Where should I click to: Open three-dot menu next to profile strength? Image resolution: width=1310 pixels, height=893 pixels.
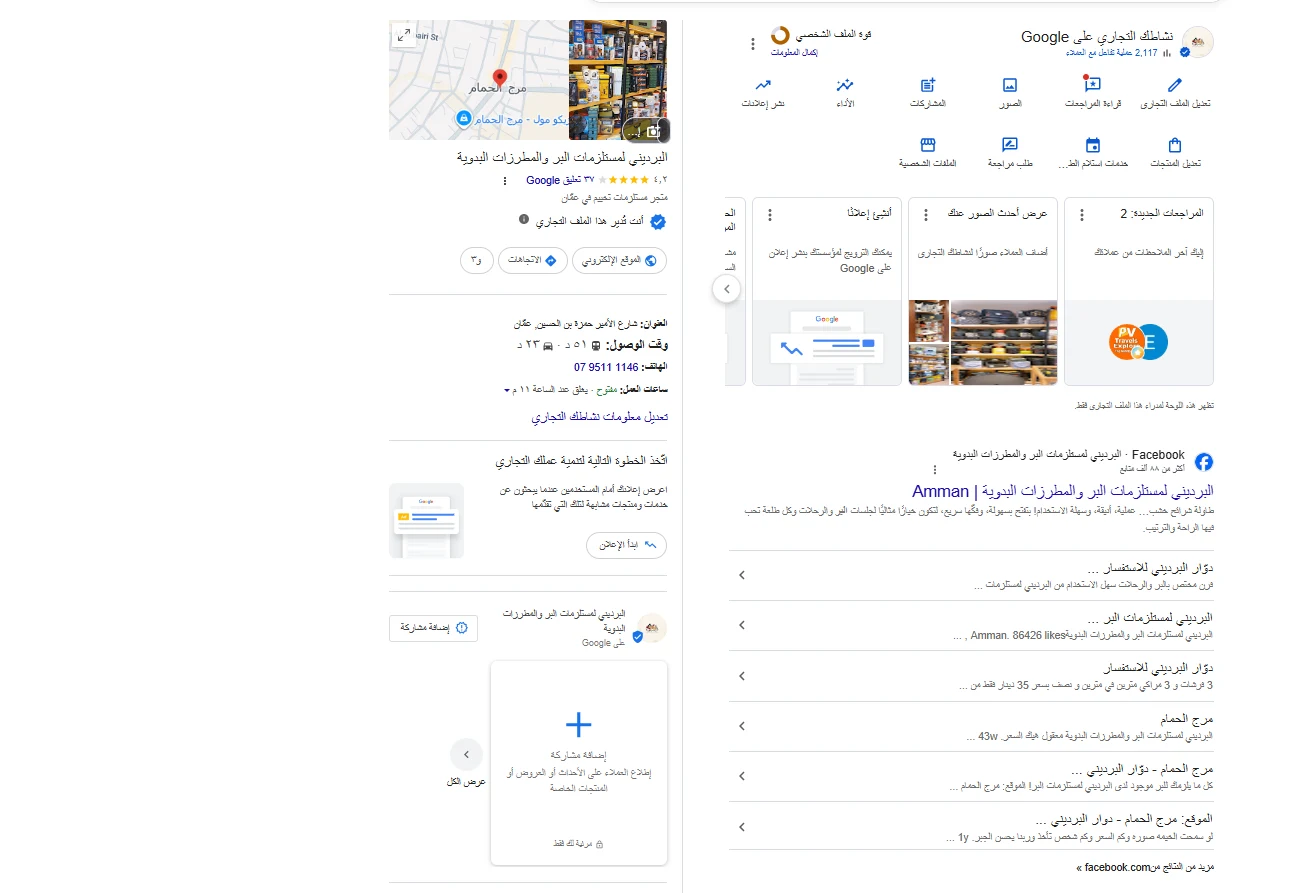click(x=753, y=44)
